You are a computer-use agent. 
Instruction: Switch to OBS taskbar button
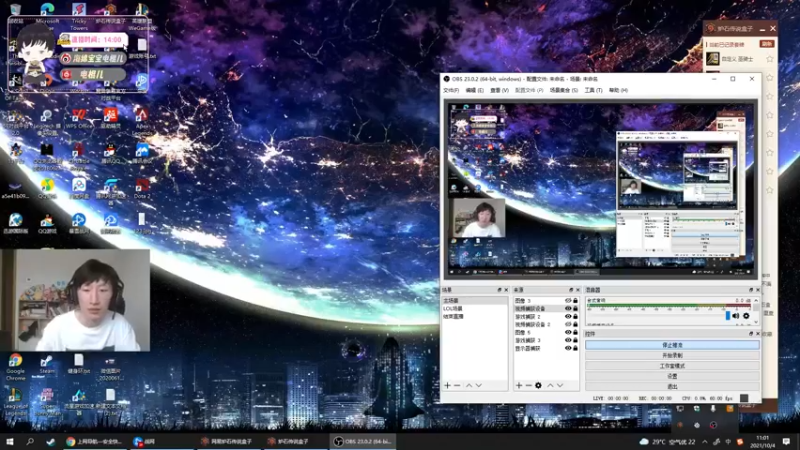[x=363, y=441]
